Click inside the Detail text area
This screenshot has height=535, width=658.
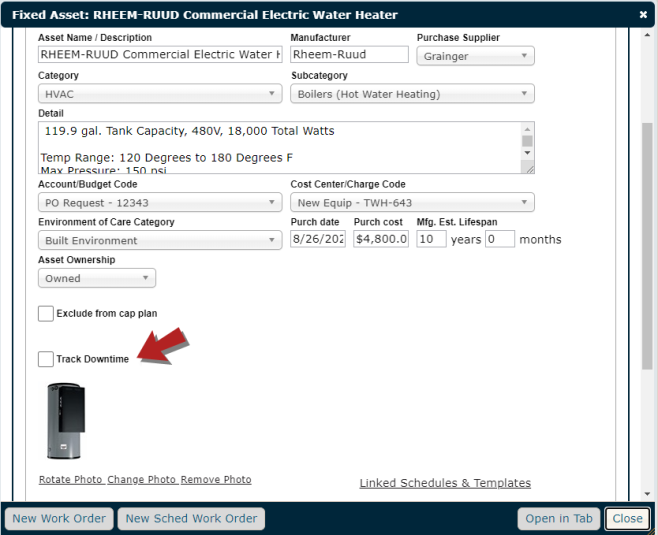click(279, 148)
